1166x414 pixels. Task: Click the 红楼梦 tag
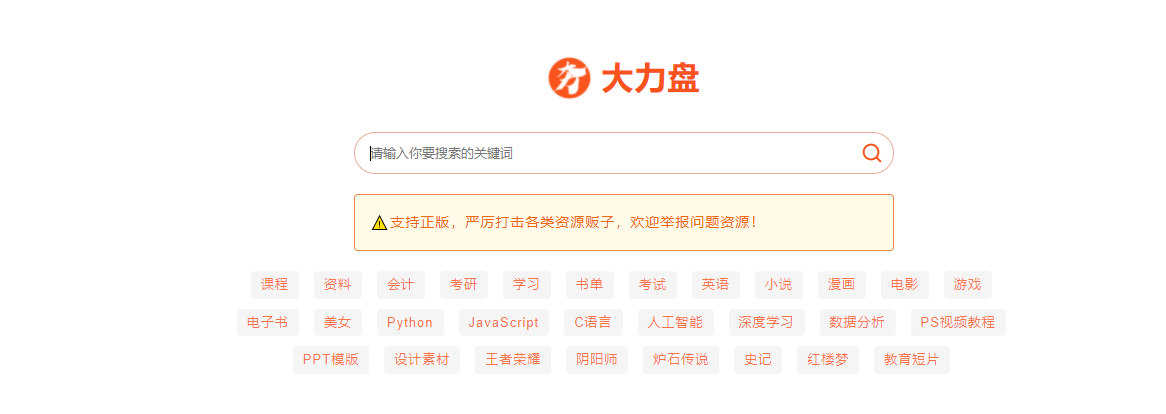pos(827,360)
